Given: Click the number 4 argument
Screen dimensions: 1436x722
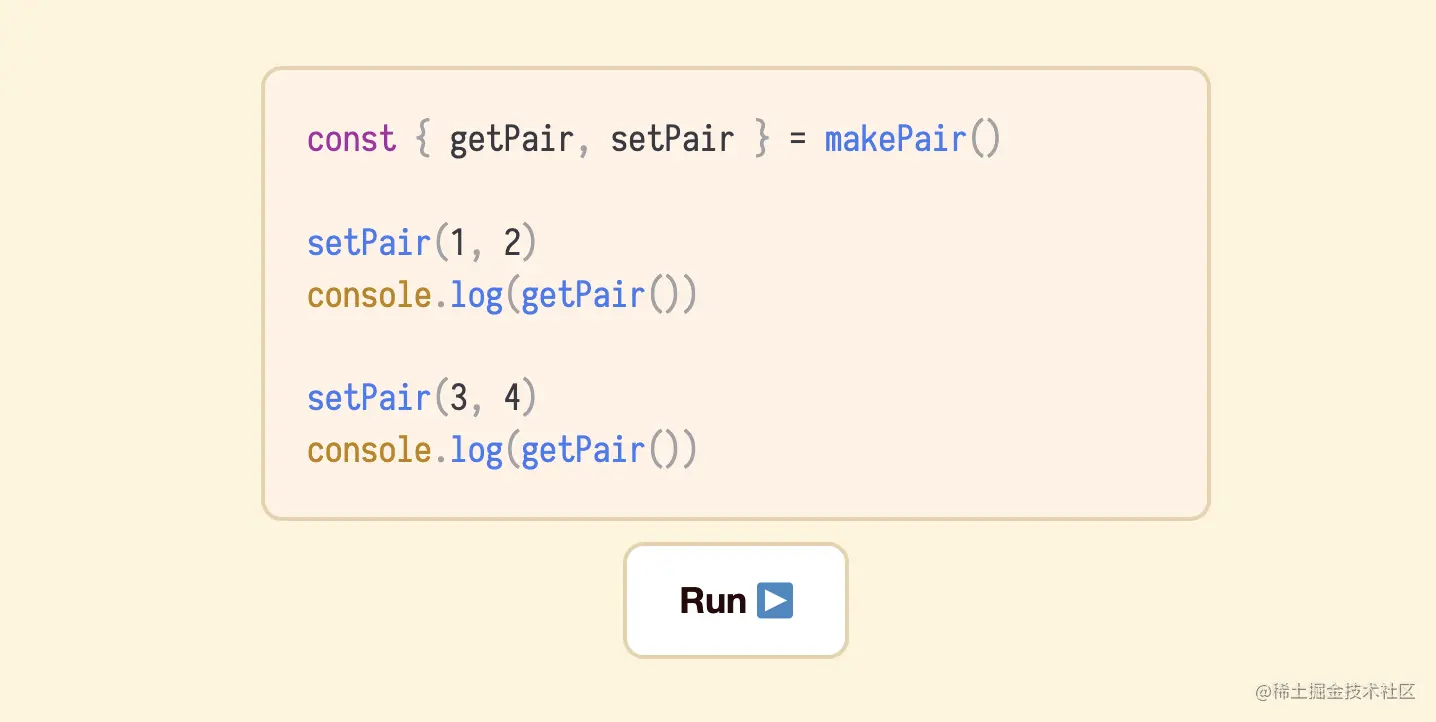Looking at the screenshot, I should pos(512,398).
